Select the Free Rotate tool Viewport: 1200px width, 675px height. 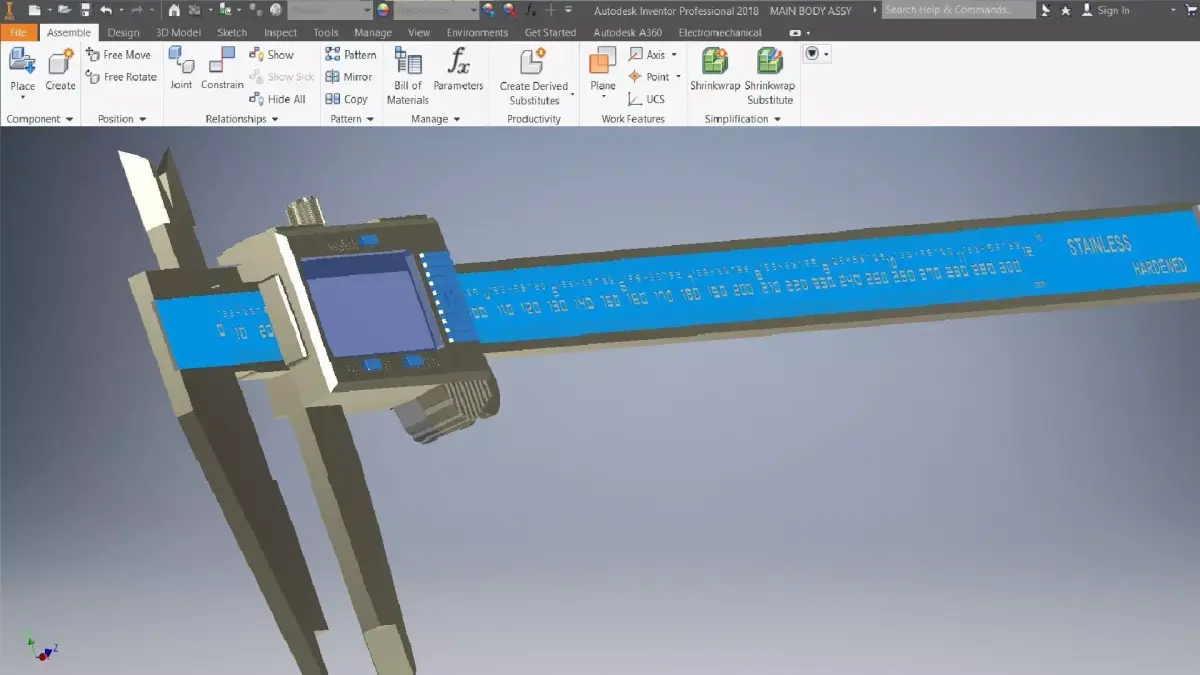click(x=121, y=77)
